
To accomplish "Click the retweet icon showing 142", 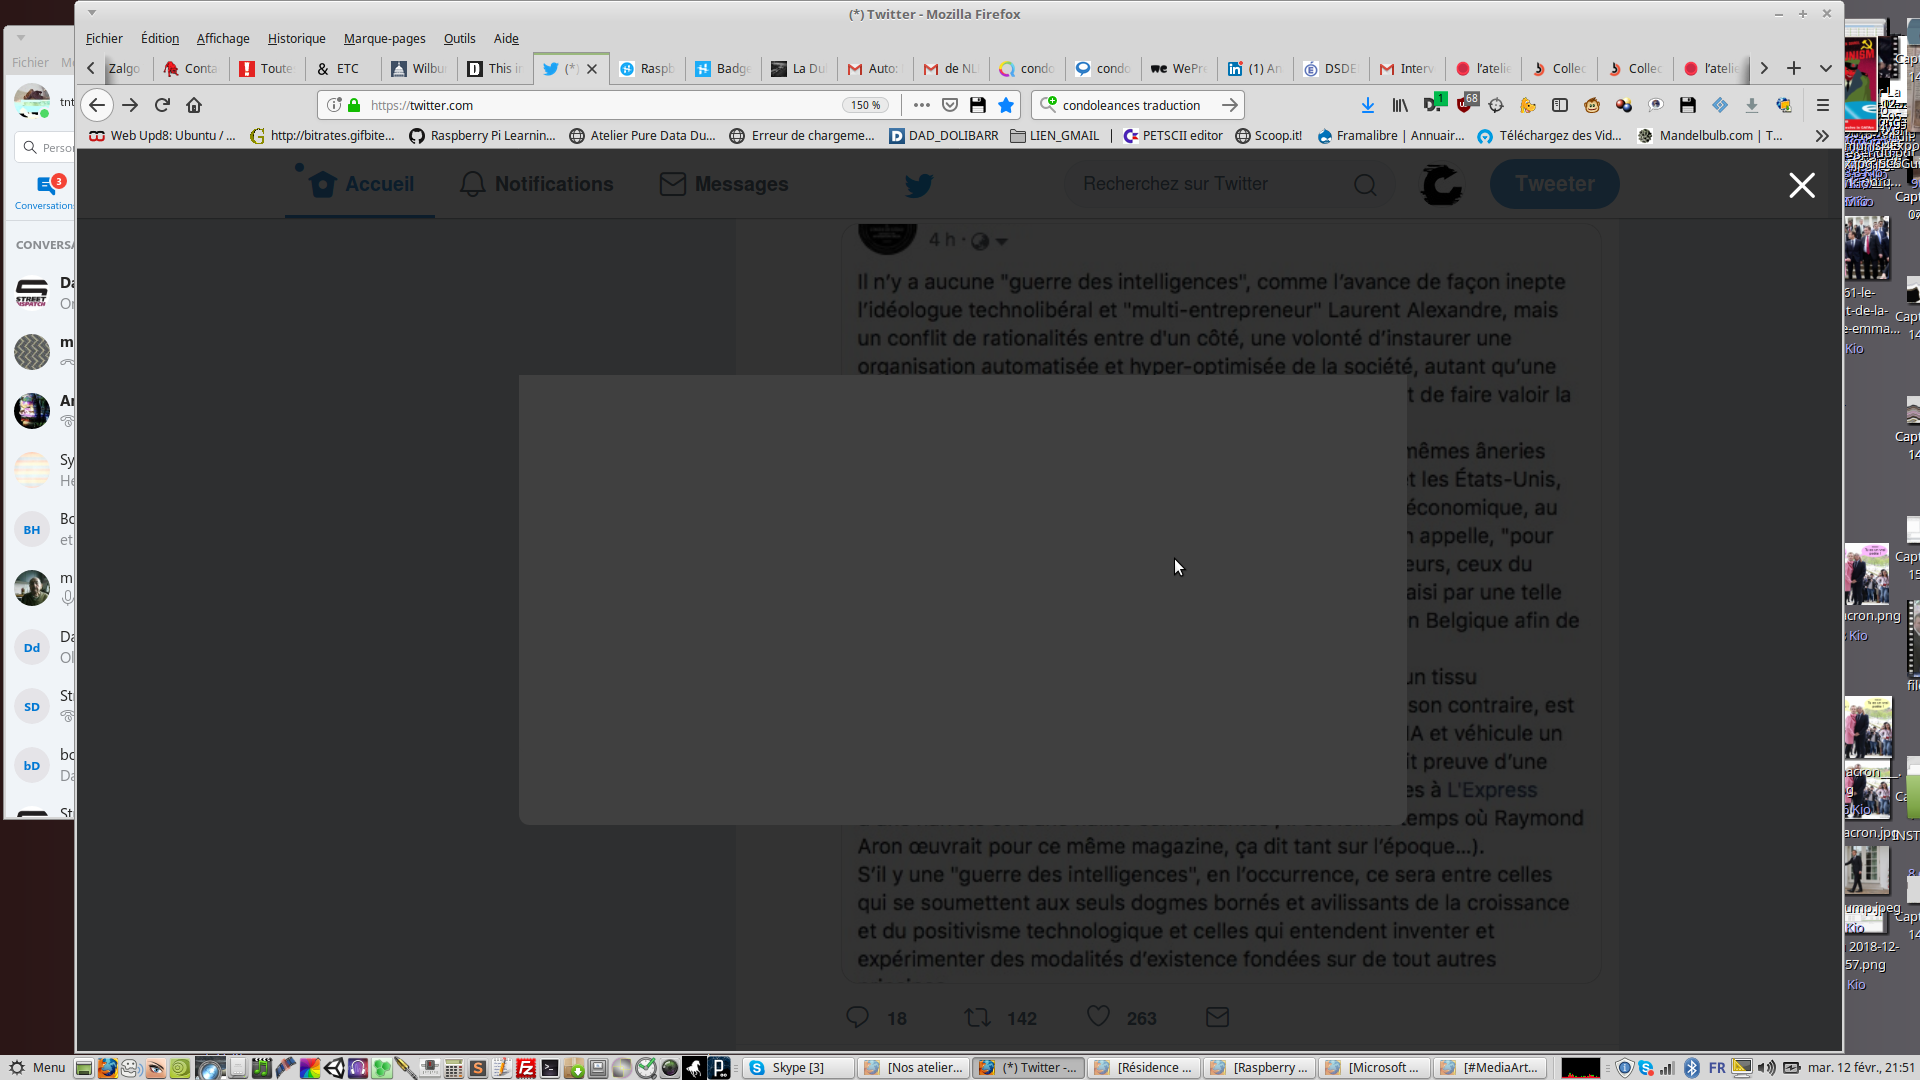I will point(977,1017).
